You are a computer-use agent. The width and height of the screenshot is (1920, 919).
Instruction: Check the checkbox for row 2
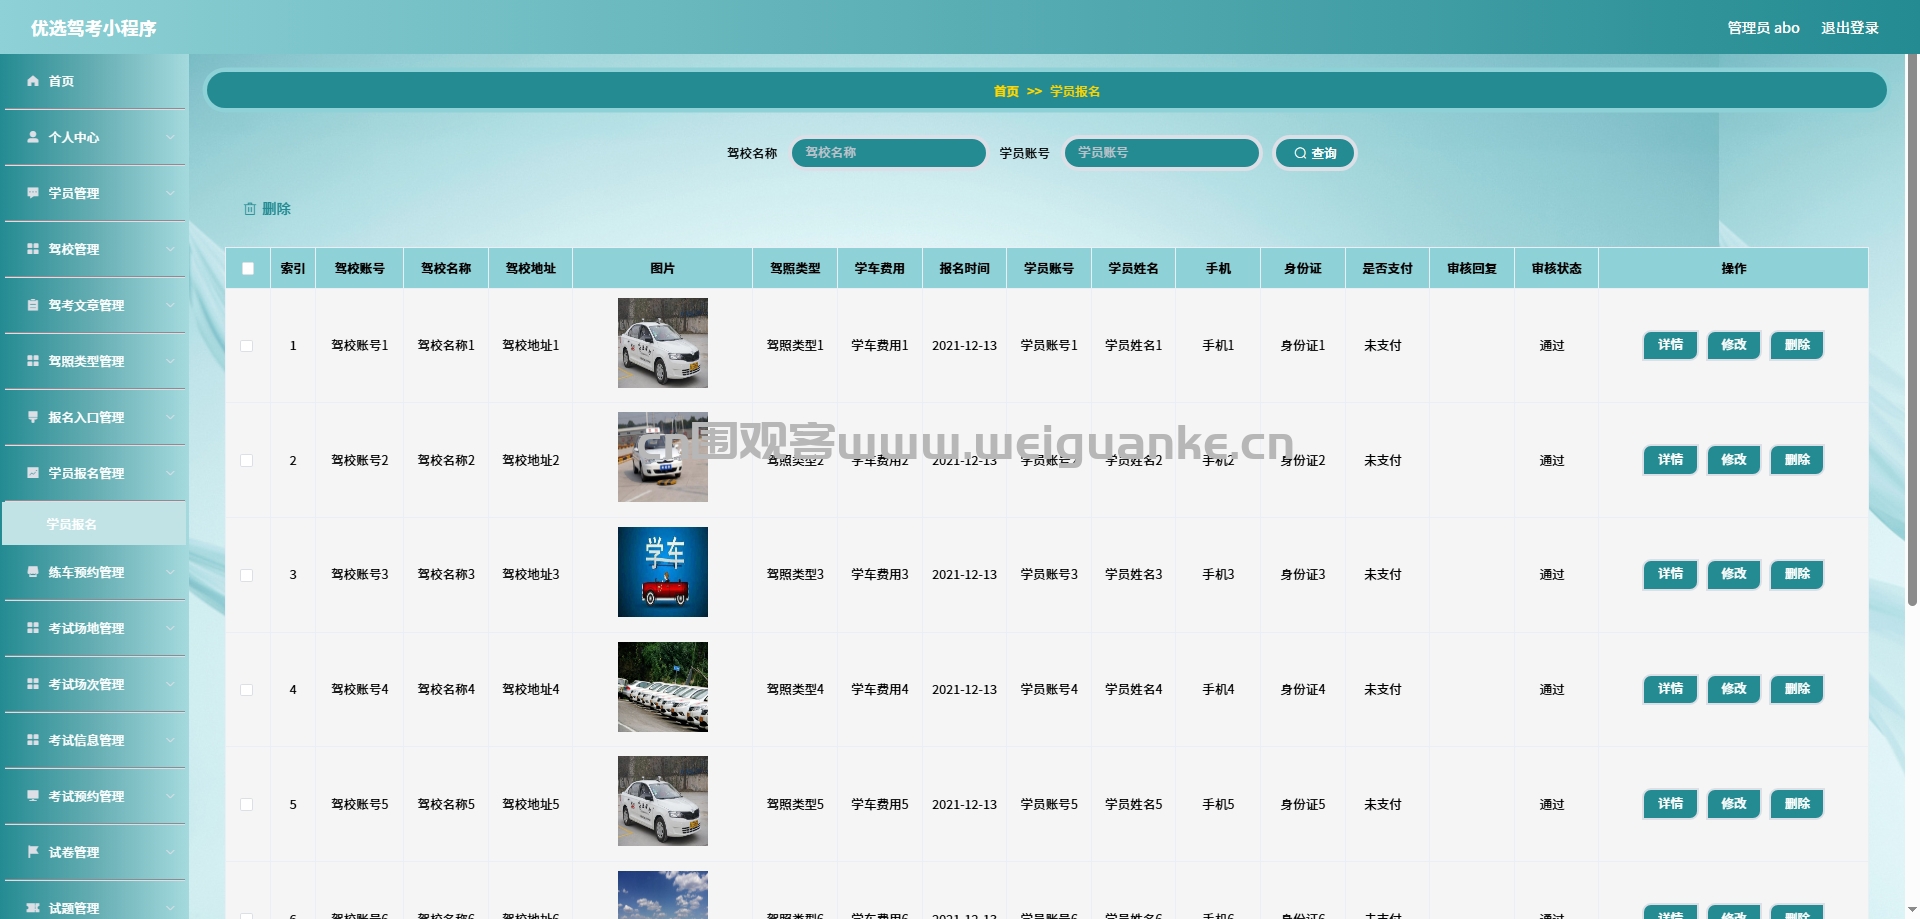pos(247,461)
